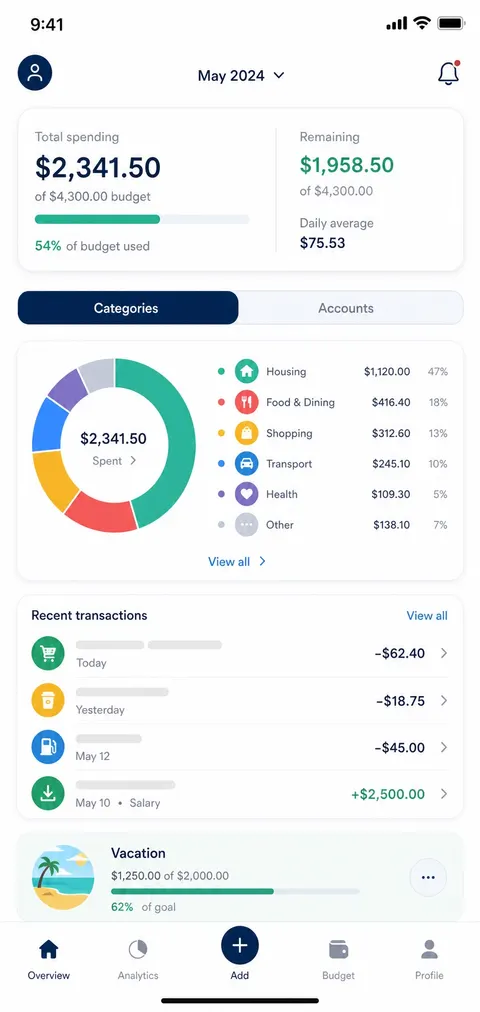Click the salary download-arrow transaction icon

(48, 794)
